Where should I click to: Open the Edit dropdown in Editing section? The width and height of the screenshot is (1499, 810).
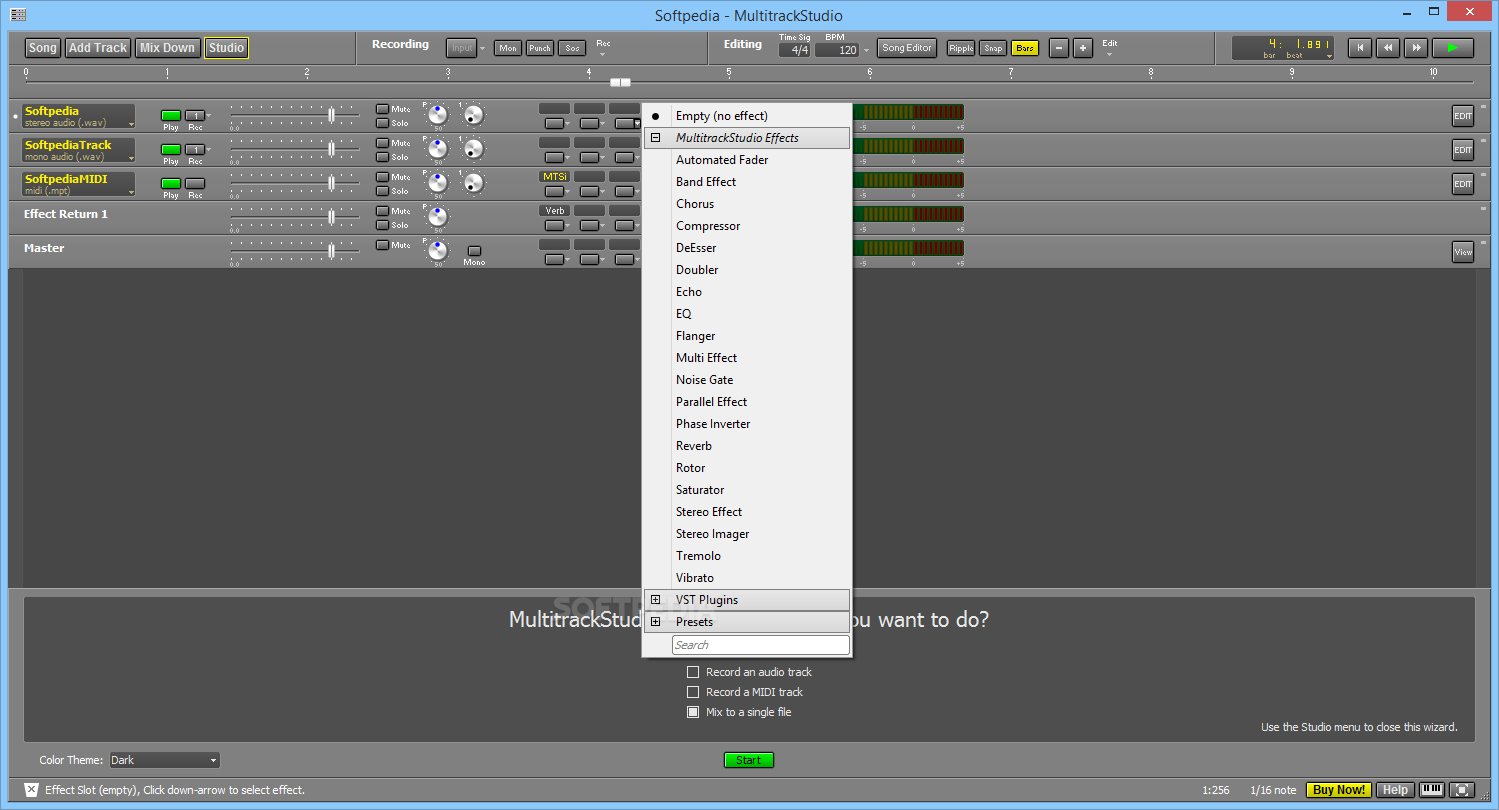tap(1109, 54)
